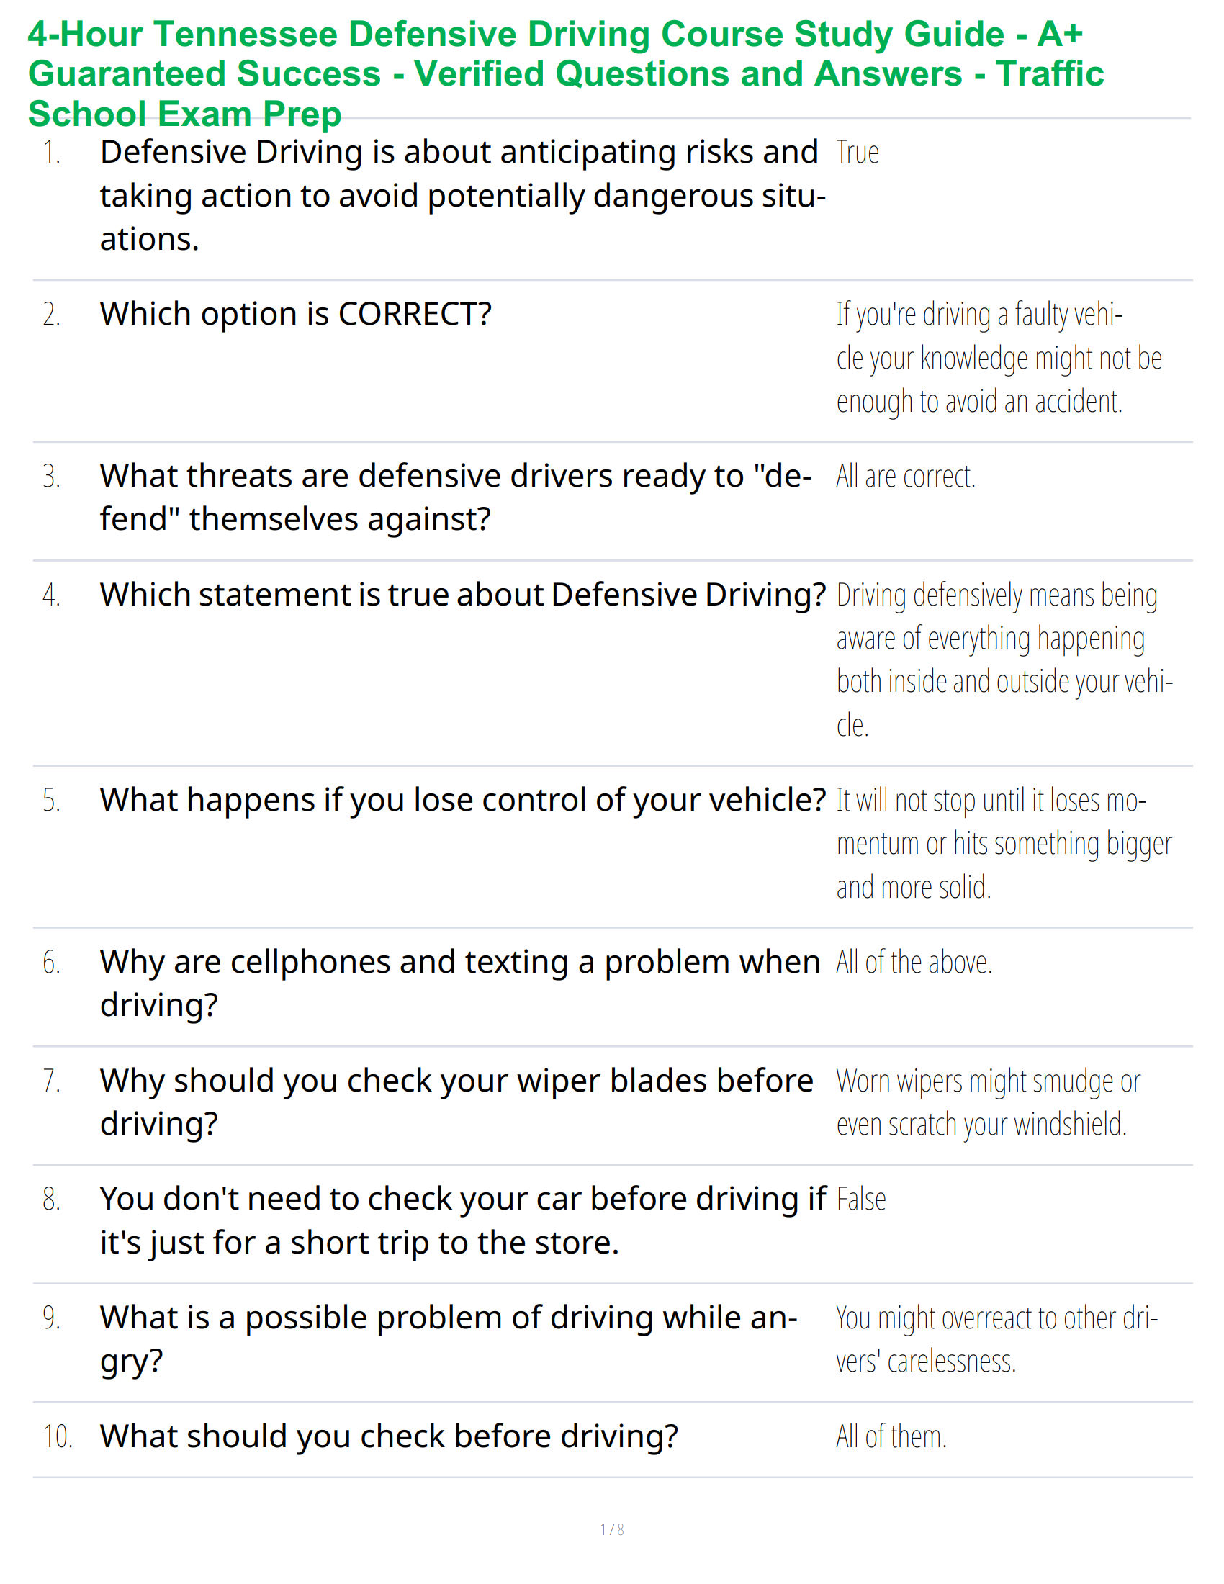Click the "Worn wipers might smudge" answer
Viewport: 1224px width, 1584px height.
coord(986,1102)
